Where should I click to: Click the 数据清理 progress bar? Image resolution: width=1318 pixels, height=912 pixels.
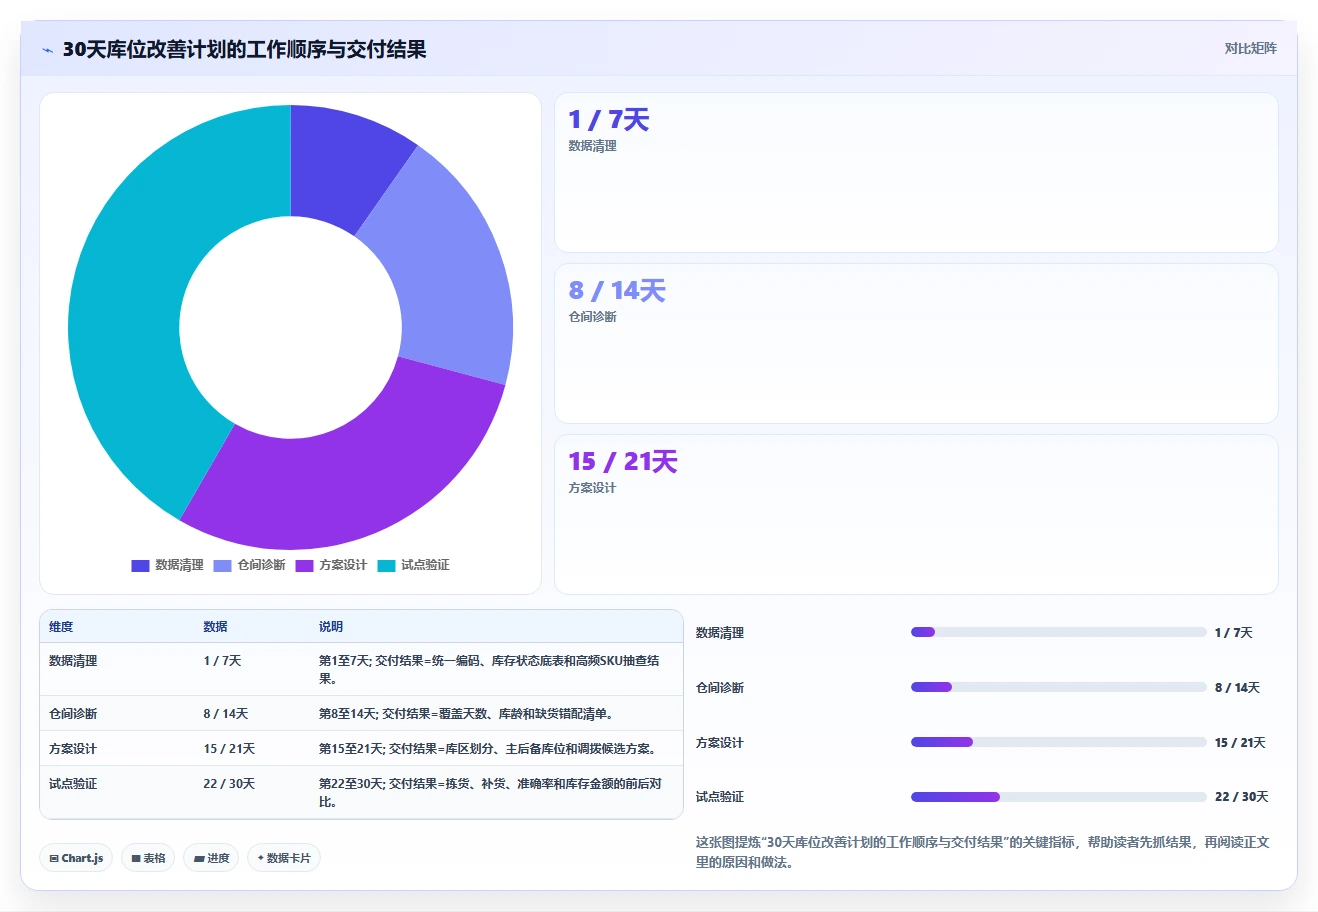[x=1059, y=633]
